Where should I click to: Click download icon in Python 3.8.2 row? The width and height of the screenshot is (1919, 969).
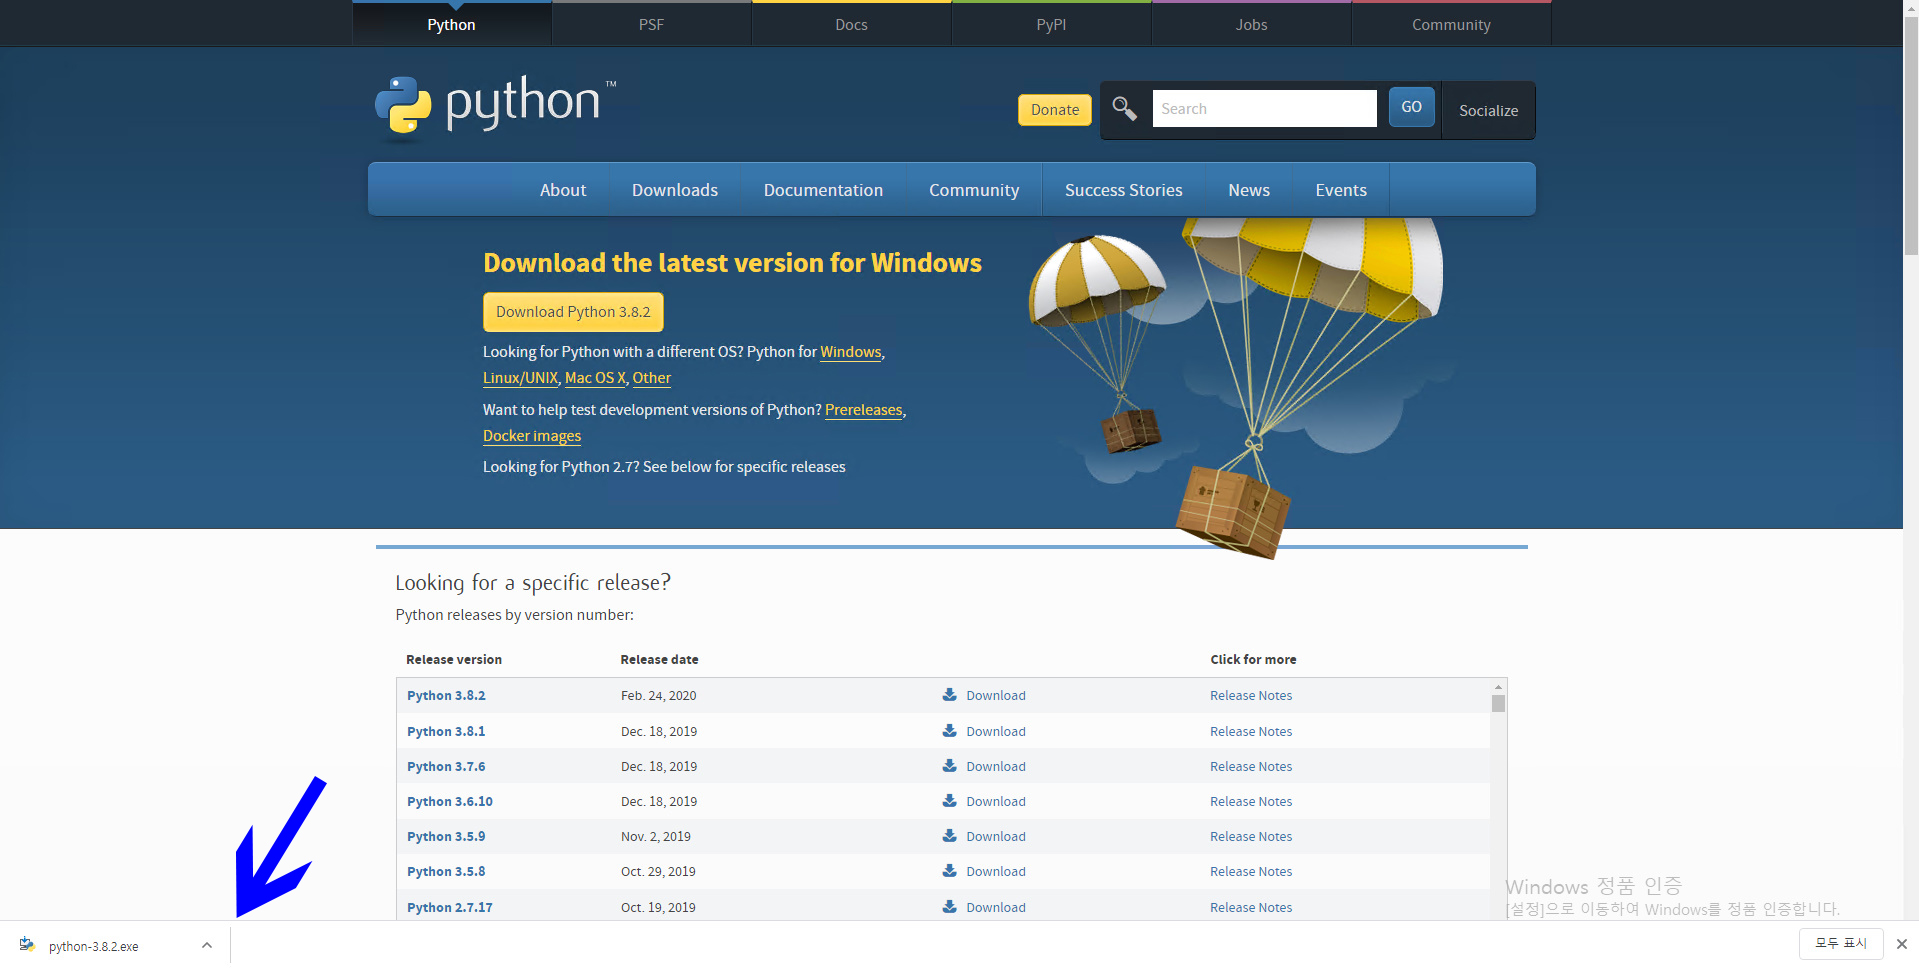[x=950, y=695]
